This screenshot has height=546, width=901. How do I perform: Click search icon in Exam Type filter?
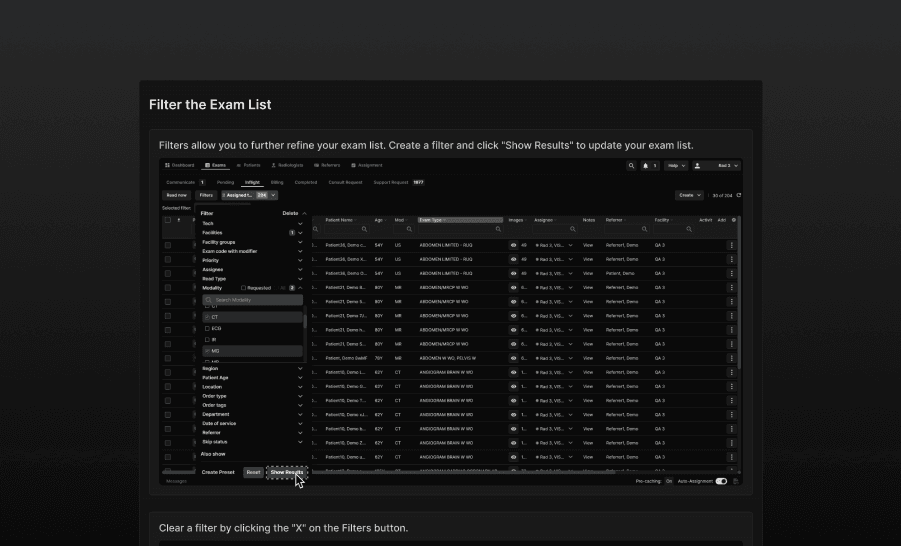(x=498, y=229)
